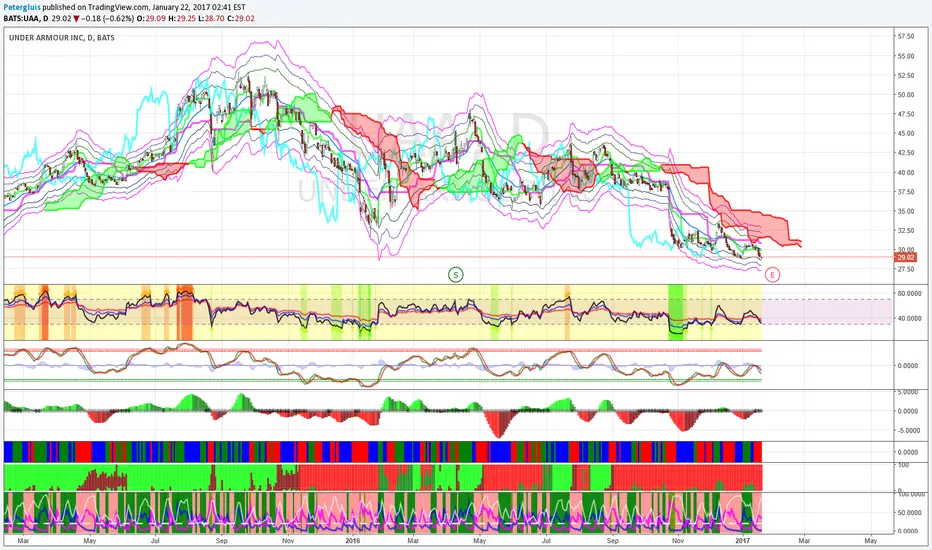Click the 50.0000 bottom pane axis label

[909, 513]
